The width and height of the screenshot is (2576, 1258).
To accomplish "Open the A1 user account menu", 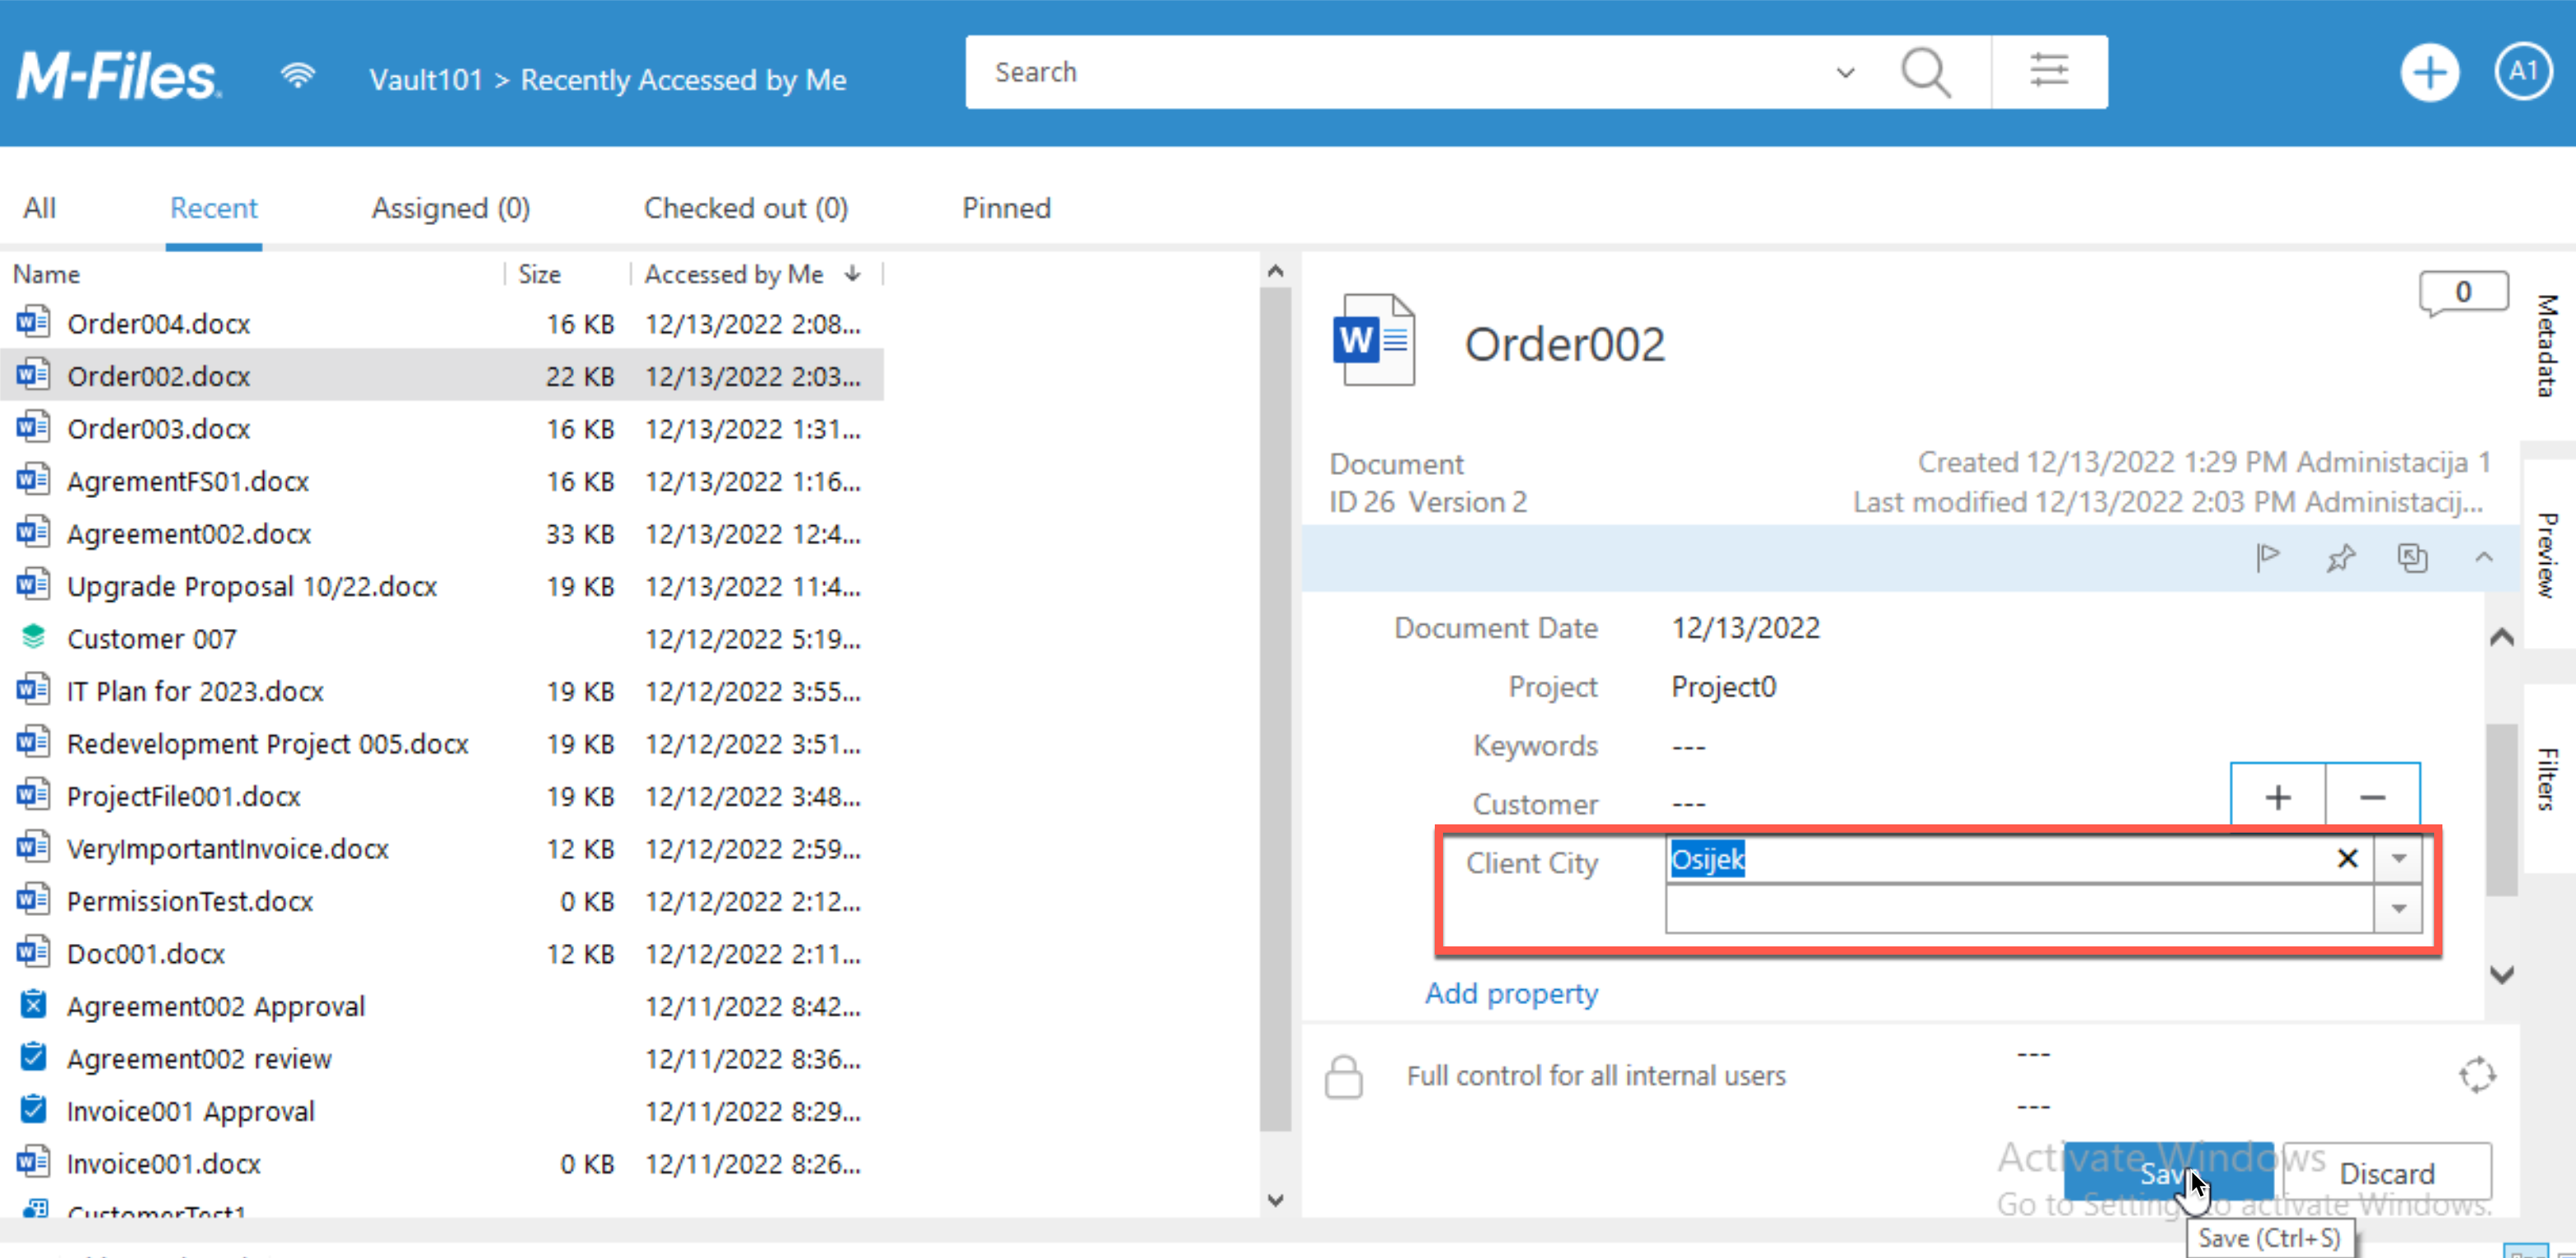I will (x=2523, y=71).
